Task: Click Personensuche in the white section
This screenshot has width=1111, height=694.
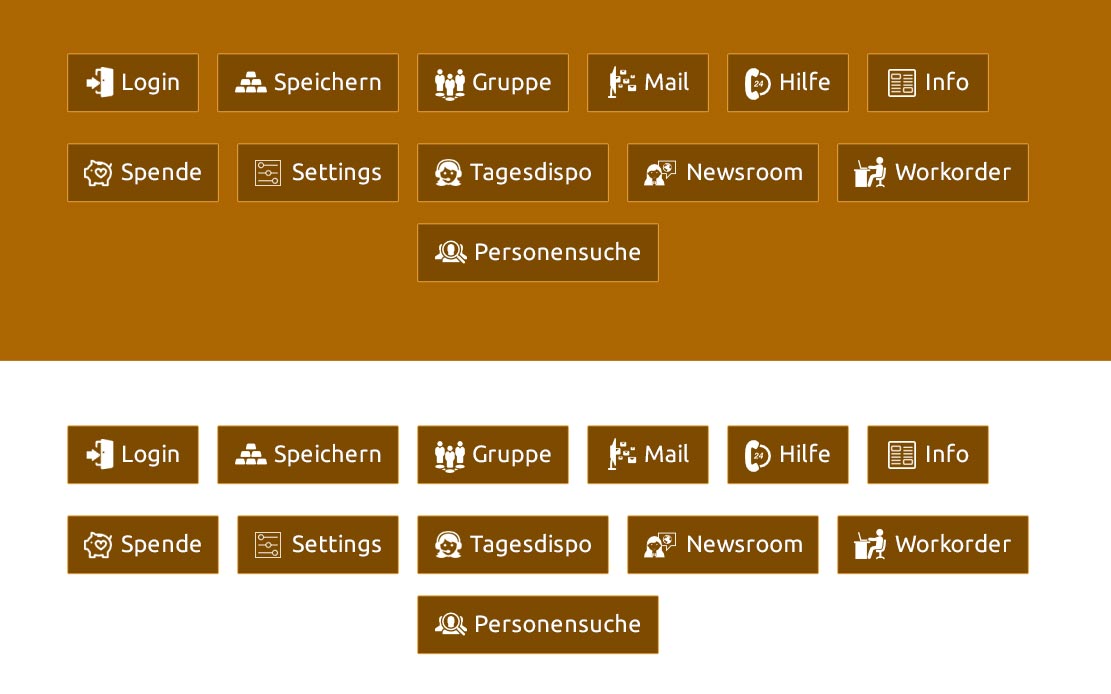Action: (x=538, y=625)
